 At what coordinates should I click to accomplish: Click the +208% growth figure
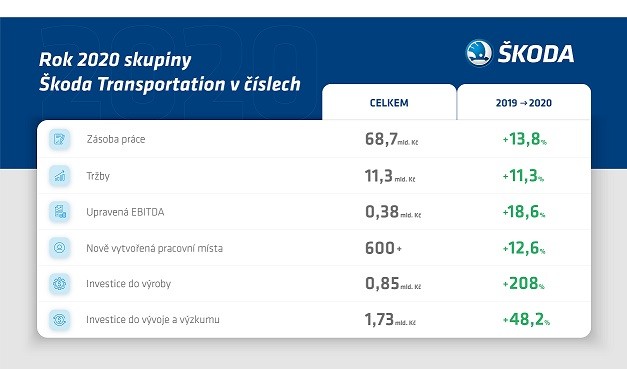tap(523, 283)
